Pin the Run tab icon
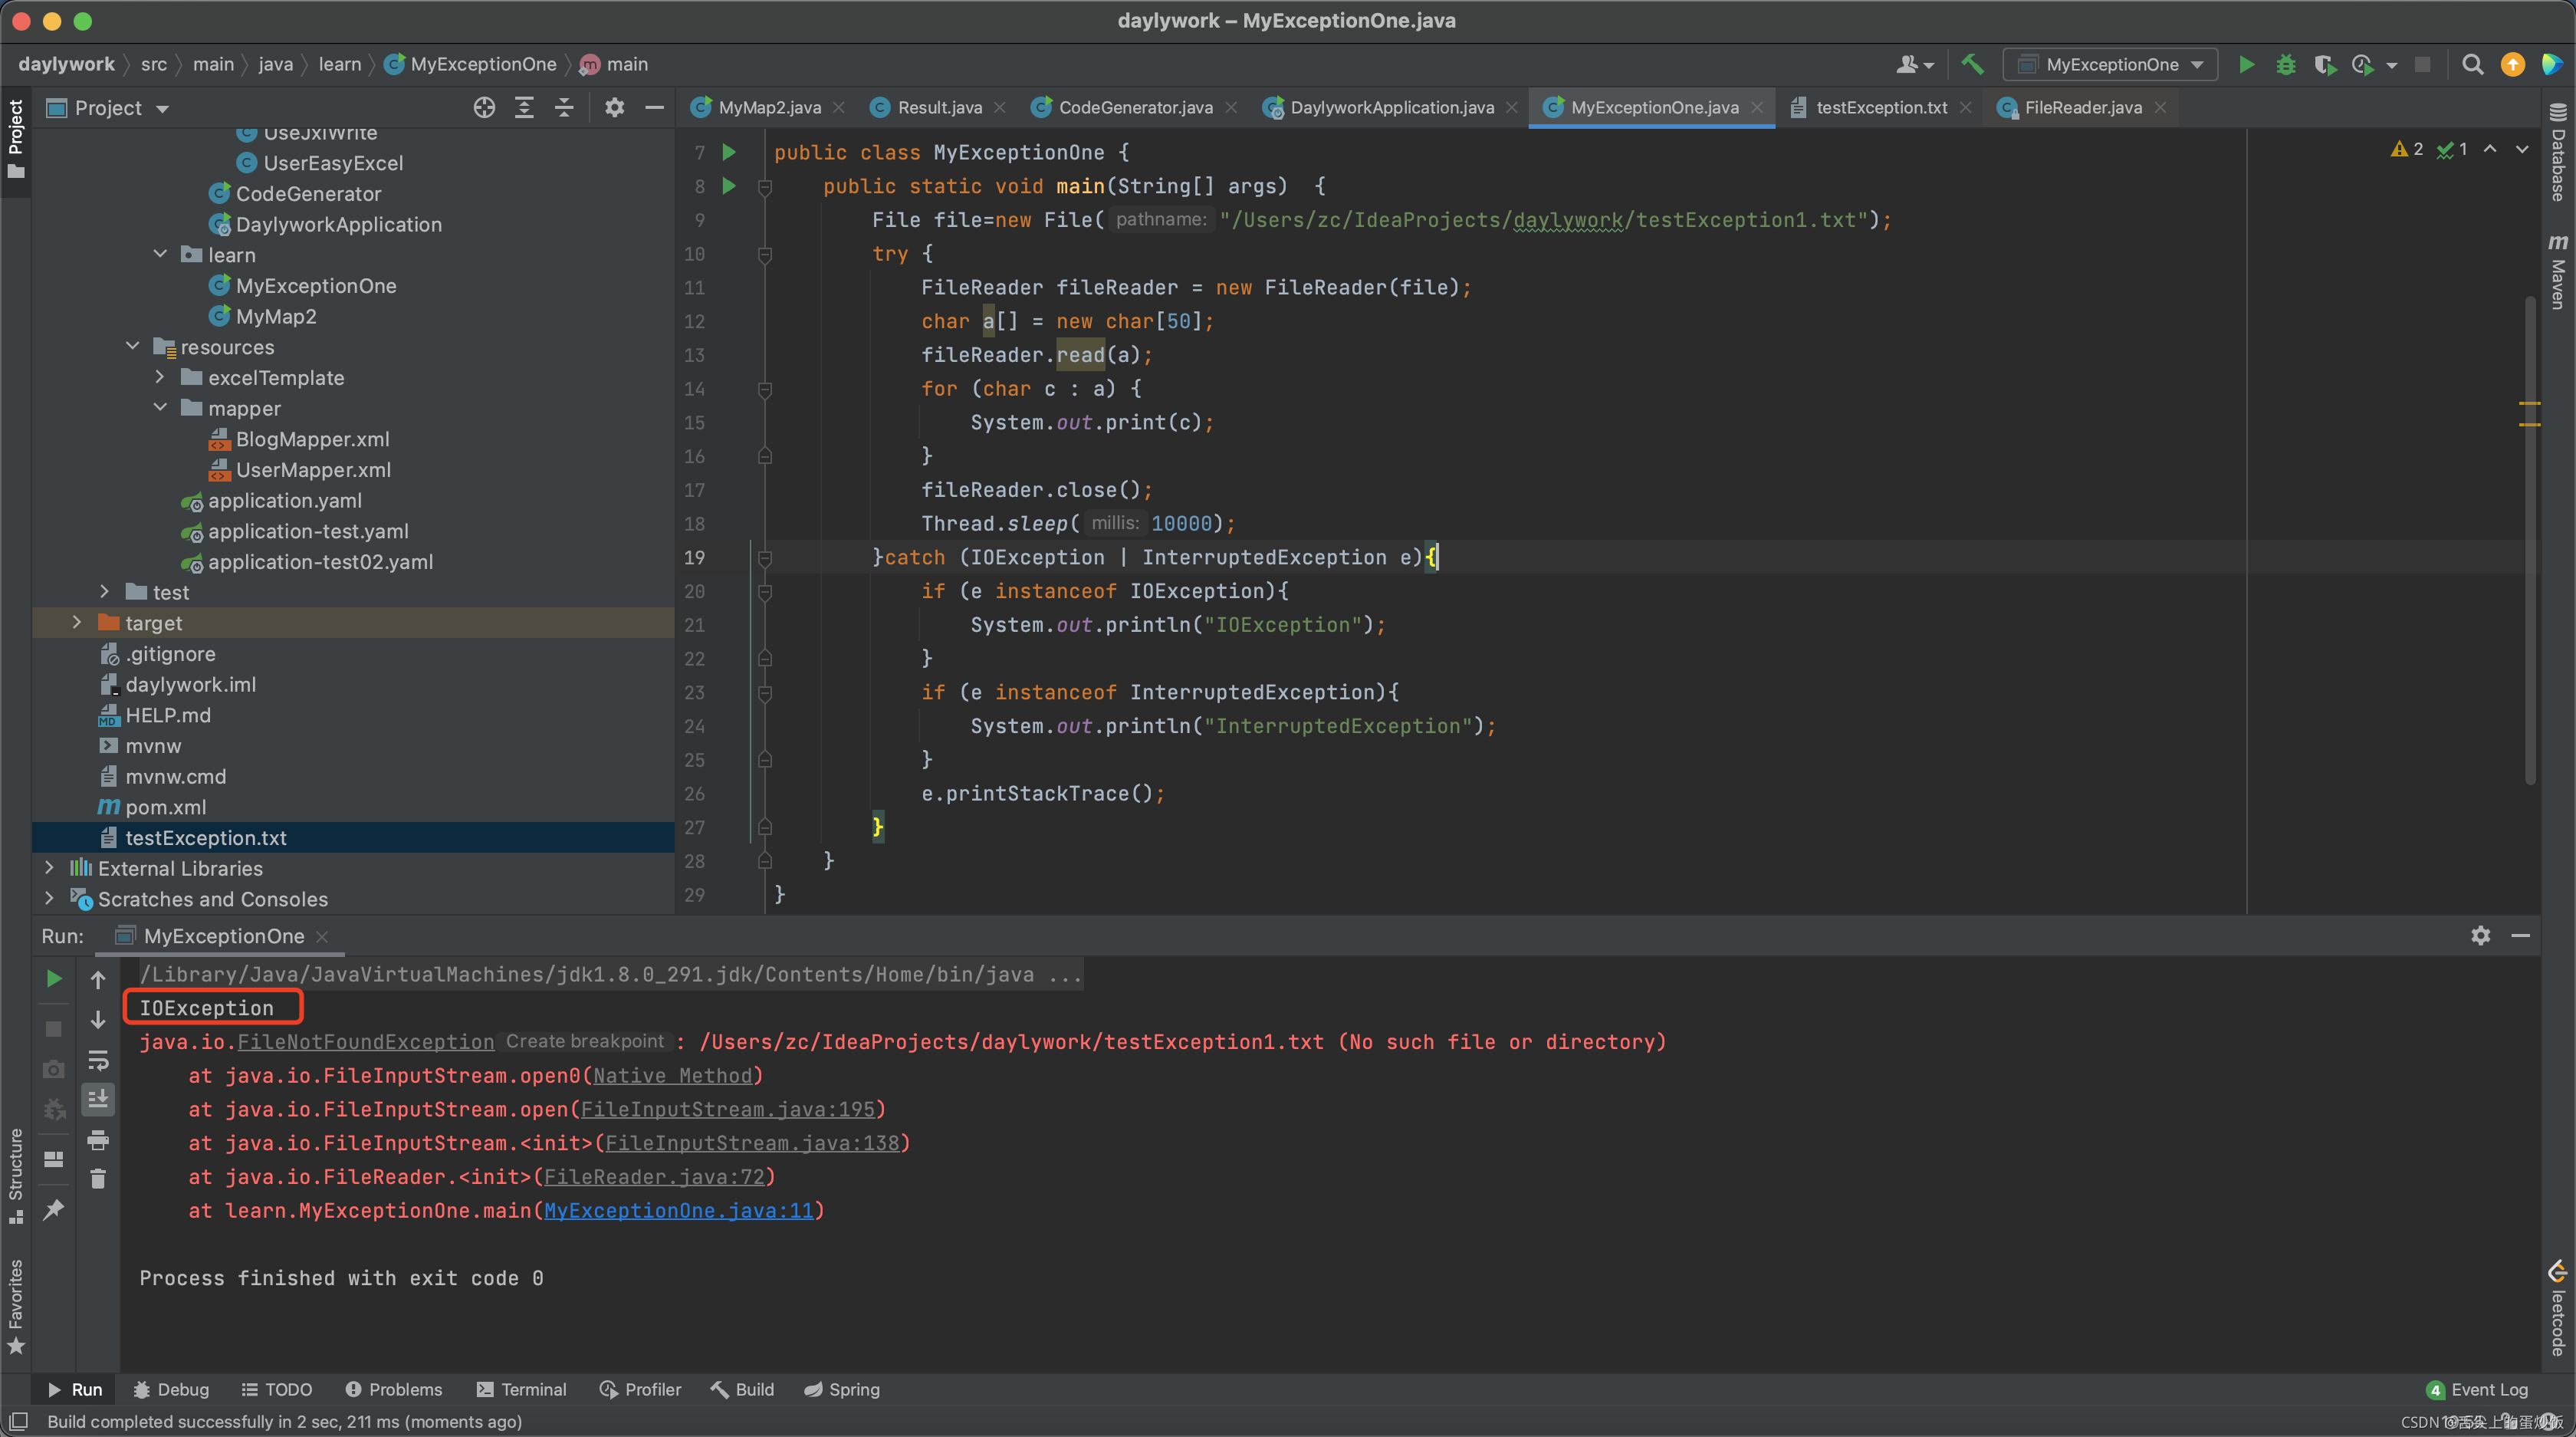Viewport: 2576px width, 1437px height. [x=54, y=1210]
